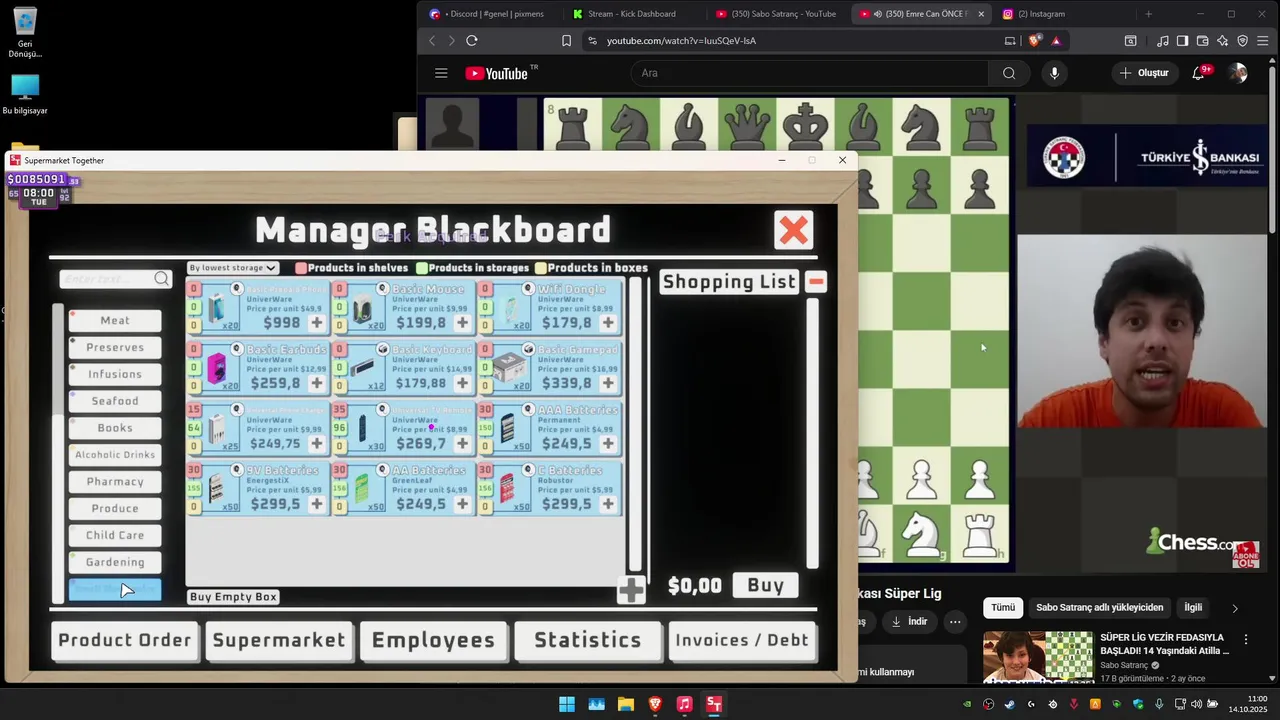This screenshot has height=720, width=1280.
Task: Switch to Invoices / Debt tab
Action: point(742,641)
